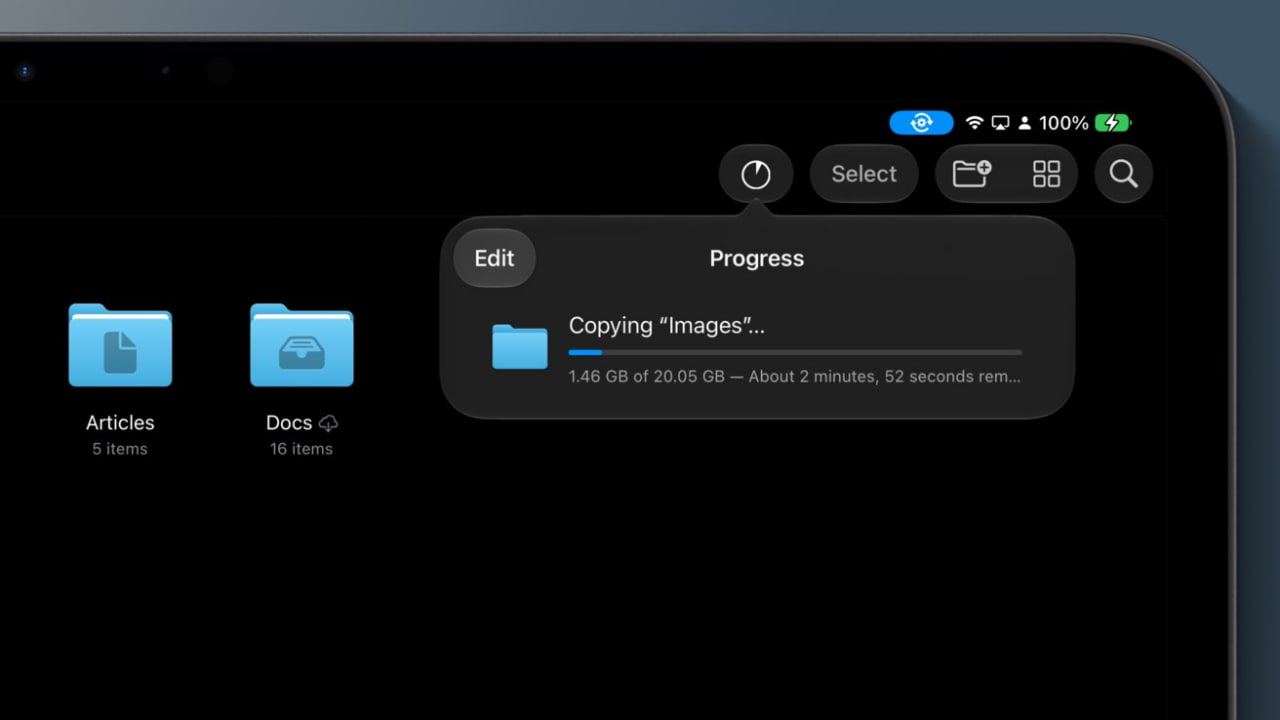Tap the AirPlay status icon

coord(1000,123)
